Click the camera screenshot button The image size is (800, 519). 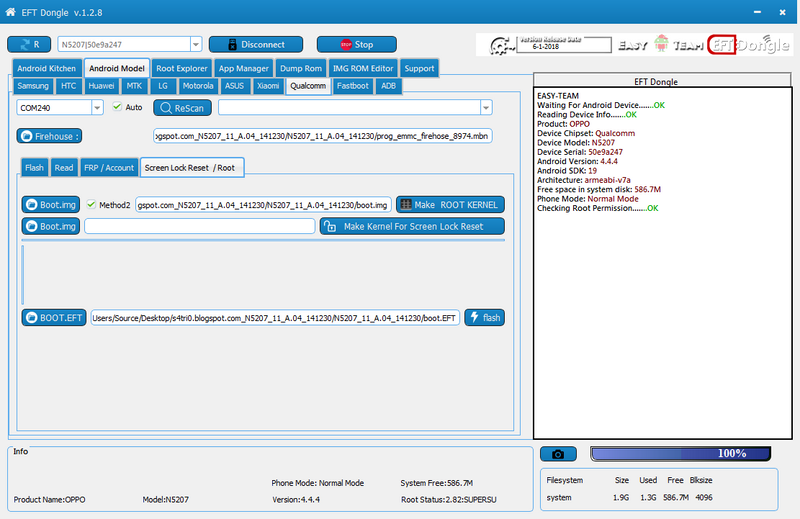pos(558,454)
